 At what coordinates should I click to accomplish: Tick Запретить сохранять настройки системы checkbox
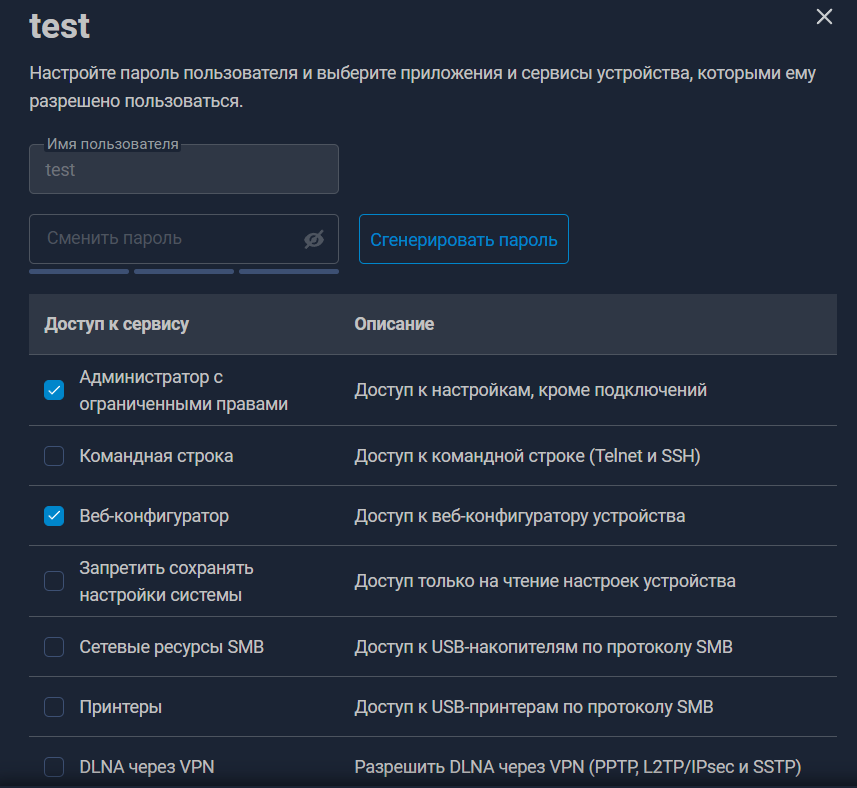click(54, 581)
